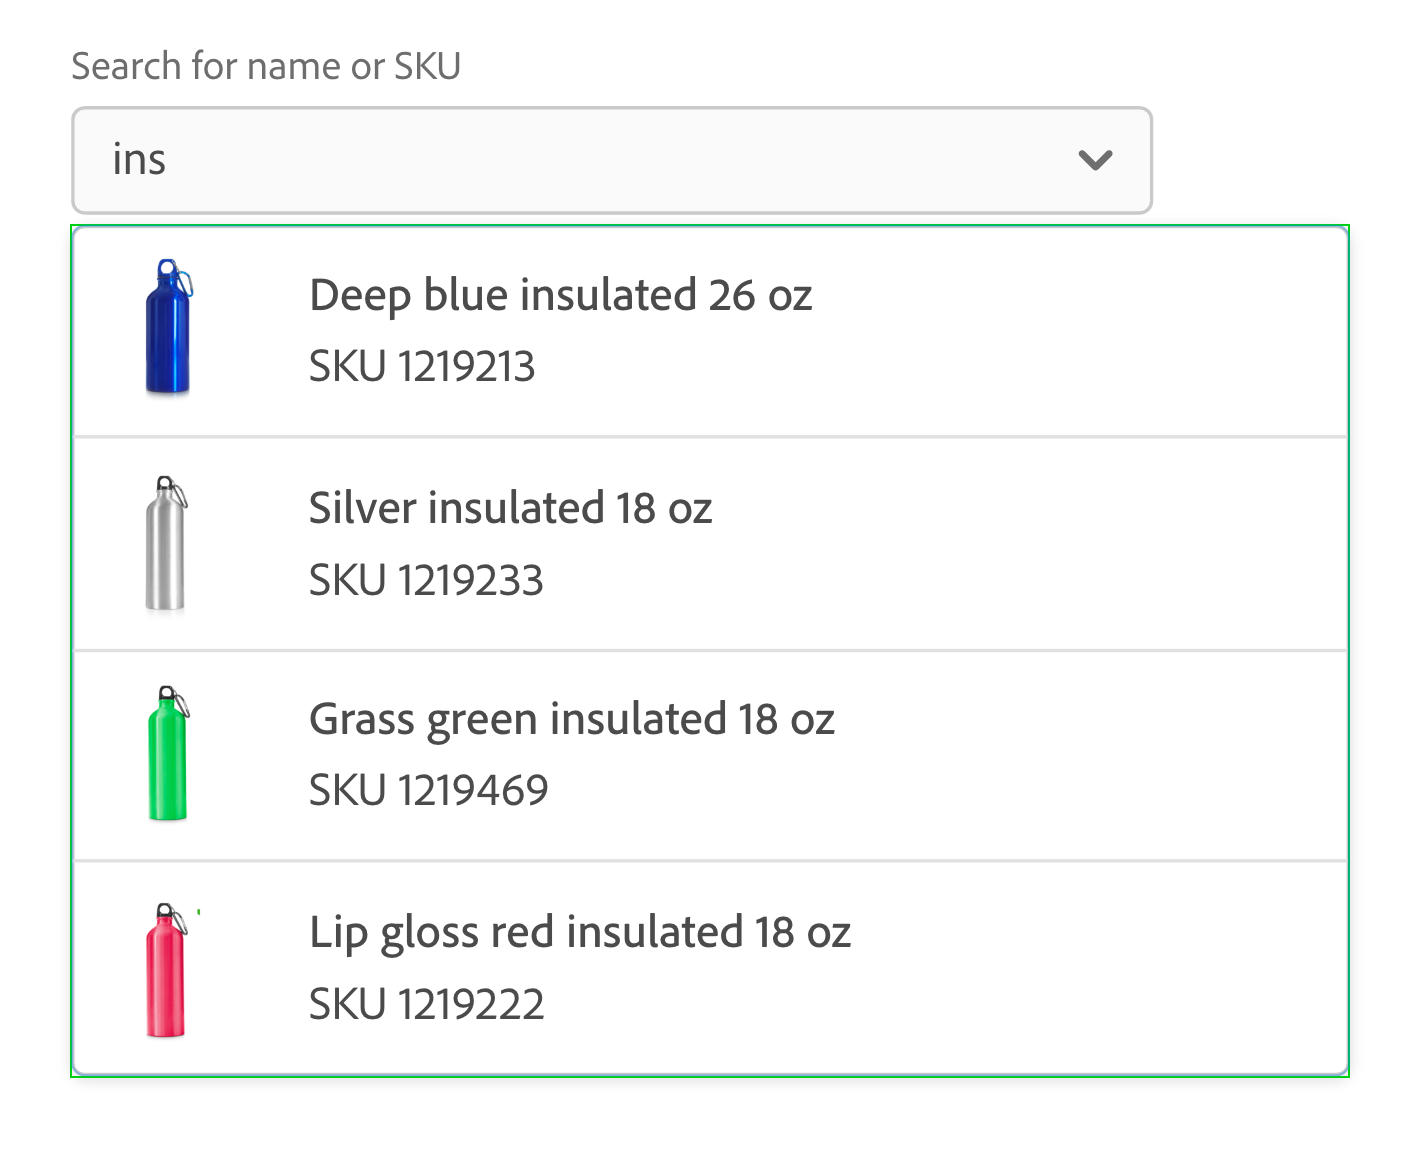
Task: Choose "Grass green insulated 18 oz"
Action: pos(571,720)
